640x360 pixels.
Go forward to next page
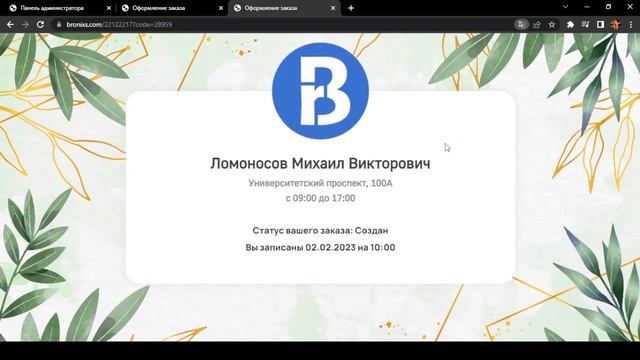25,24
